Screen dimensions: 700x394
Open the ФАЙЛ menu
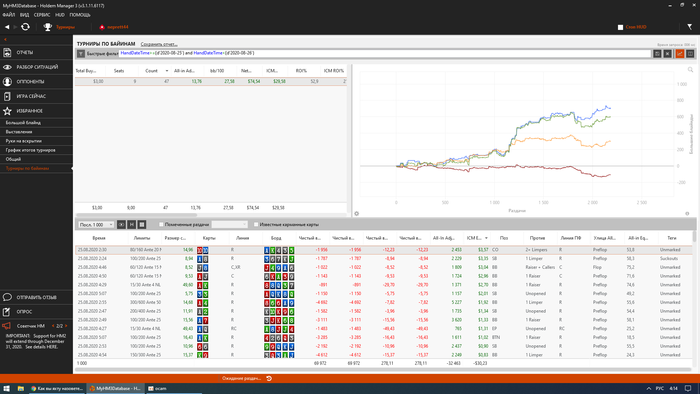(8, 15)
